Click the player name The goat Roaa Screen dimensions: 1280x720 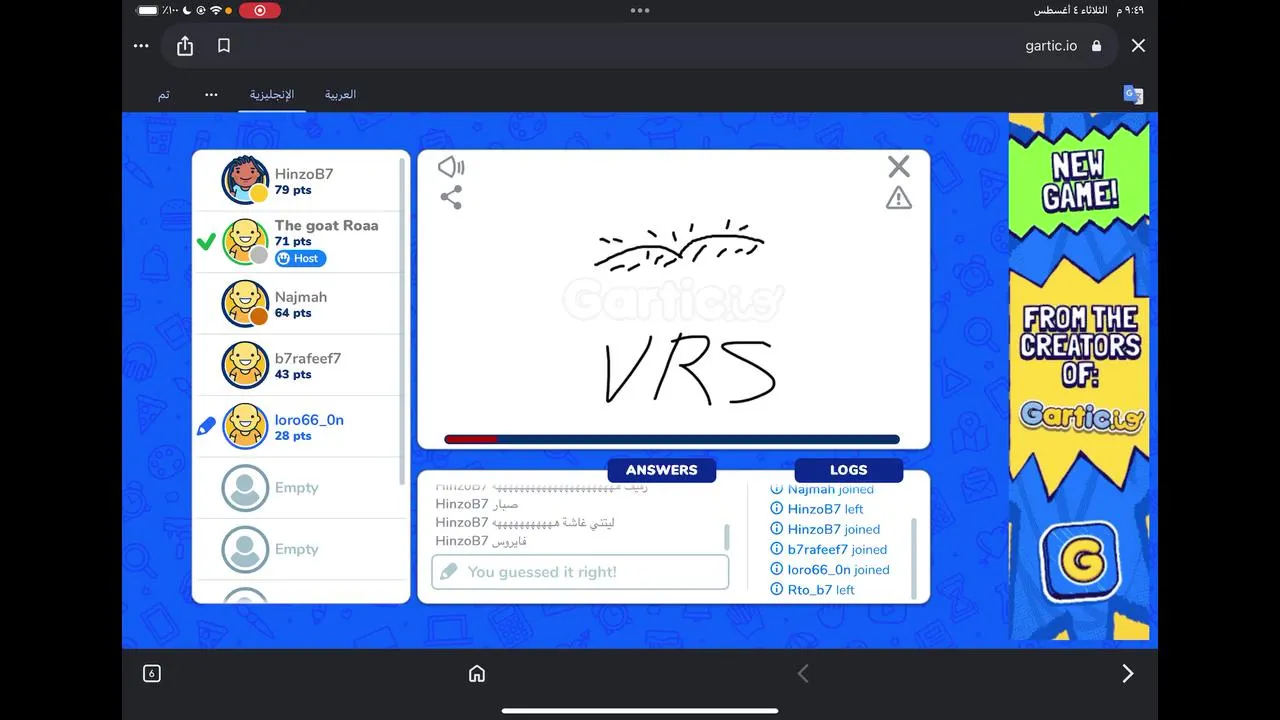(x=327, y=226)
